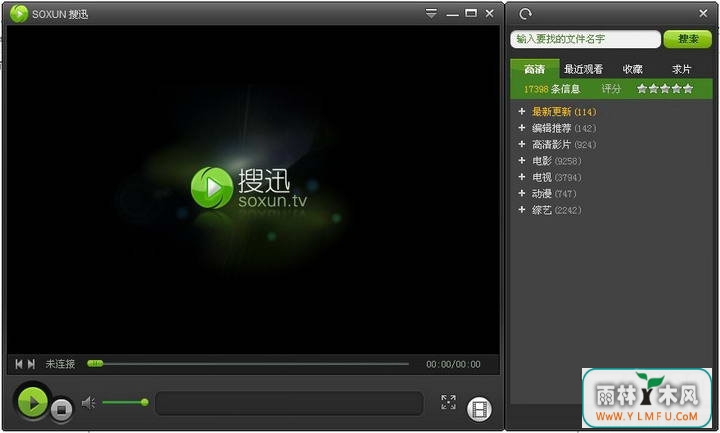Click the 17398 条信息 count text
This screenshot has width=720, height=433.
(552, 89)
